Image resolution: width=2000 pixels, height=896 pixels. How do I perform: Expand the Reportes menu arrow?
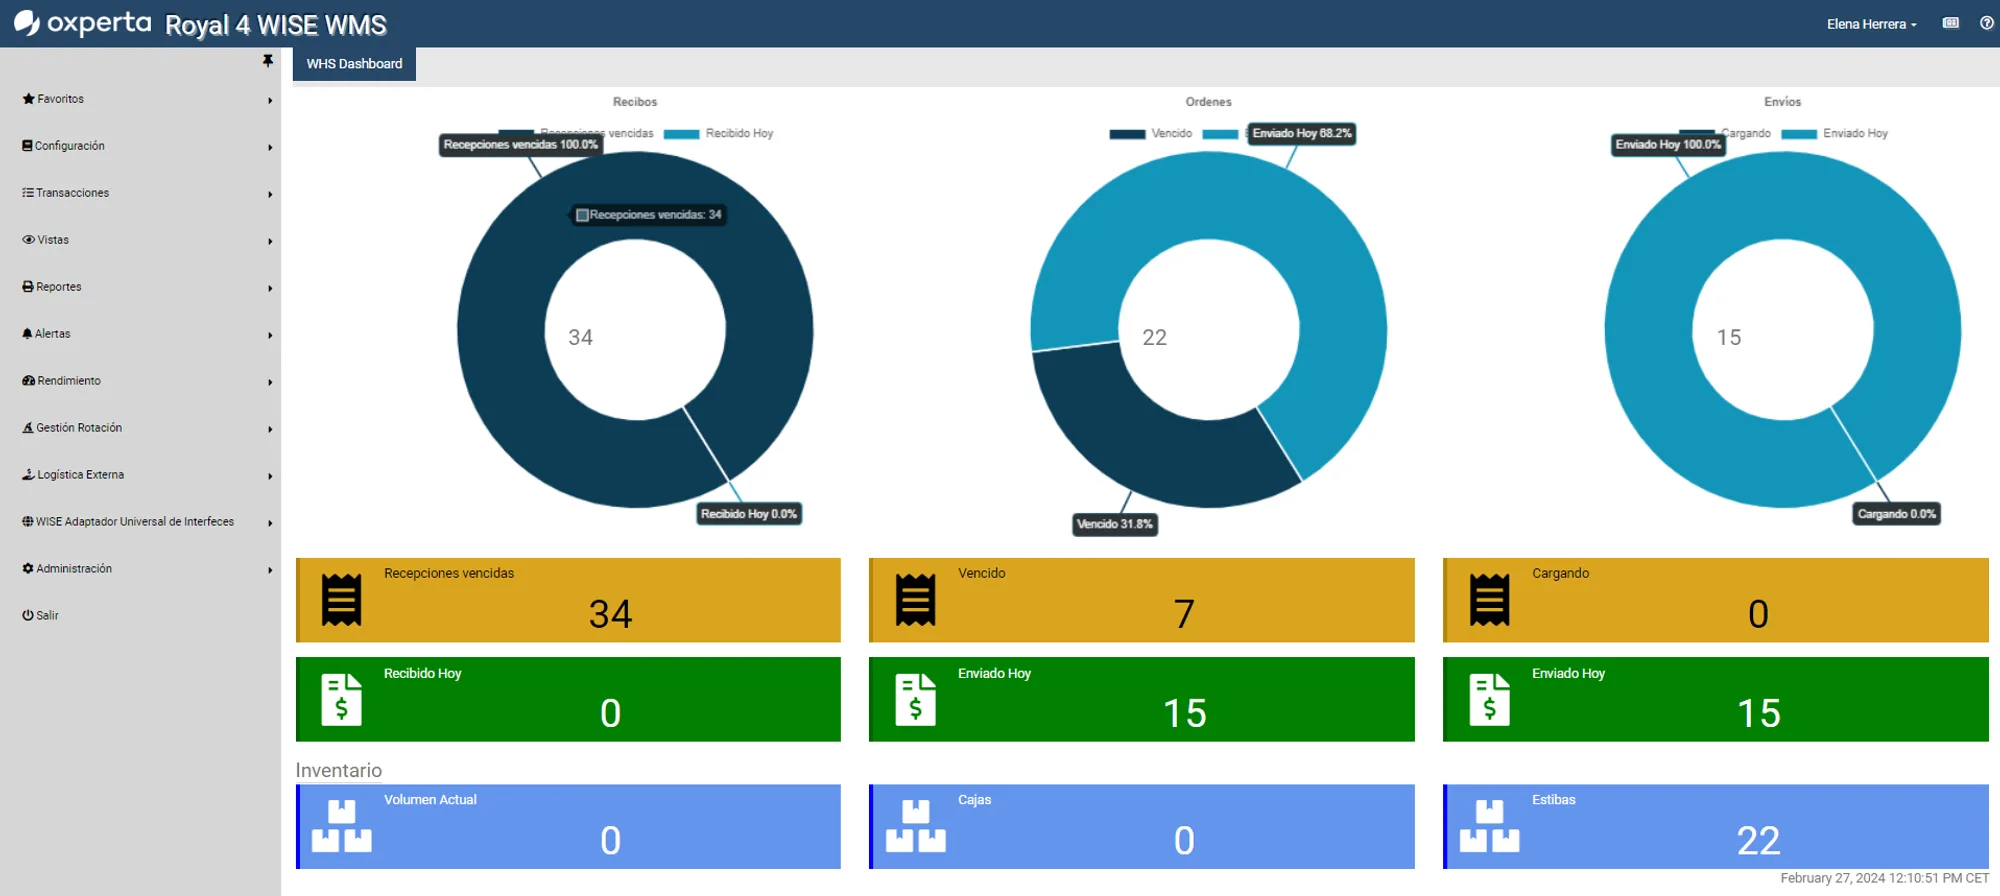[x=270, y=288]
